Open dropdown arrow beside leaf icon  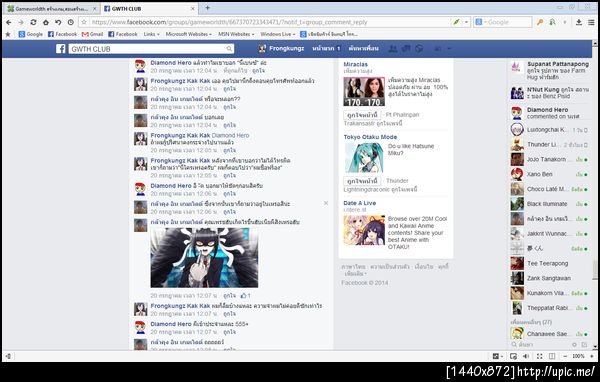click(x=466, y=22)
